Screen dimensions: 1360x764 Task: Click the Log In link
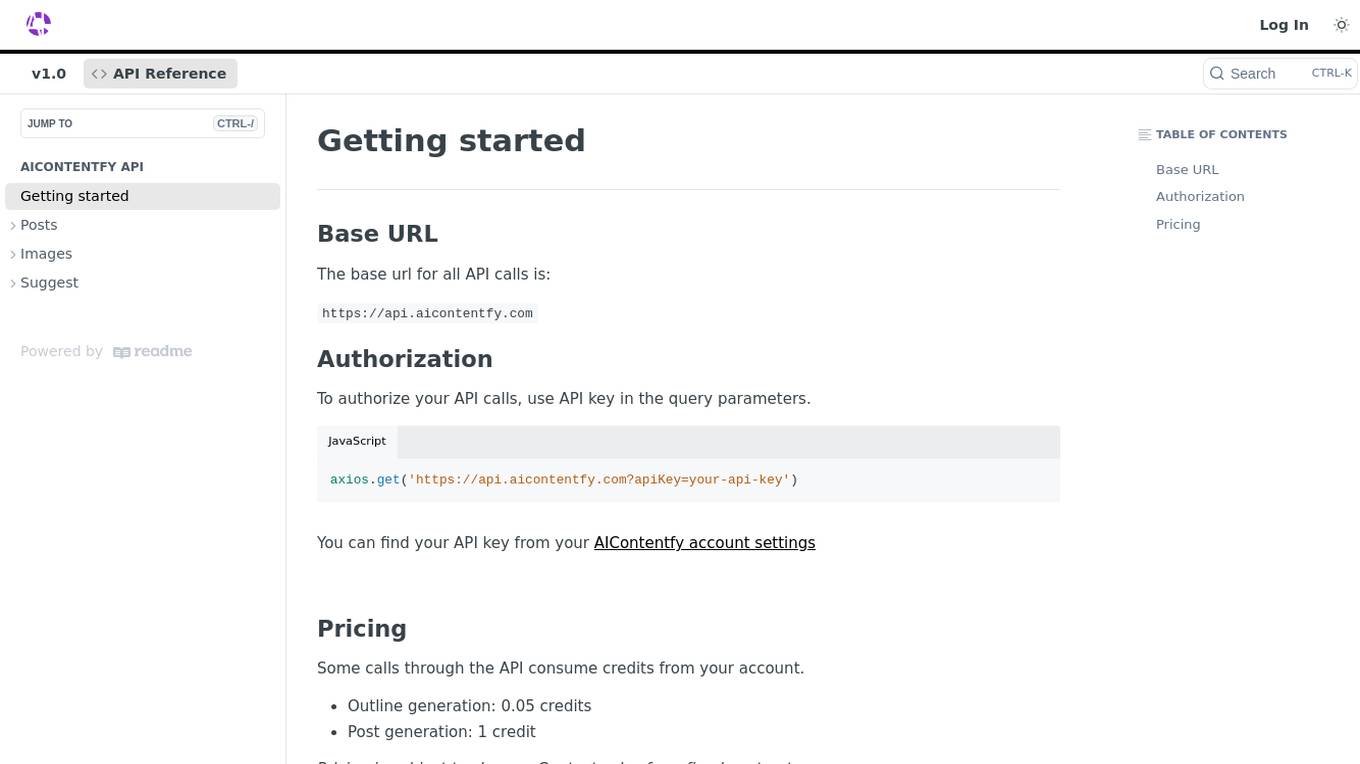tap(1284, 25)
